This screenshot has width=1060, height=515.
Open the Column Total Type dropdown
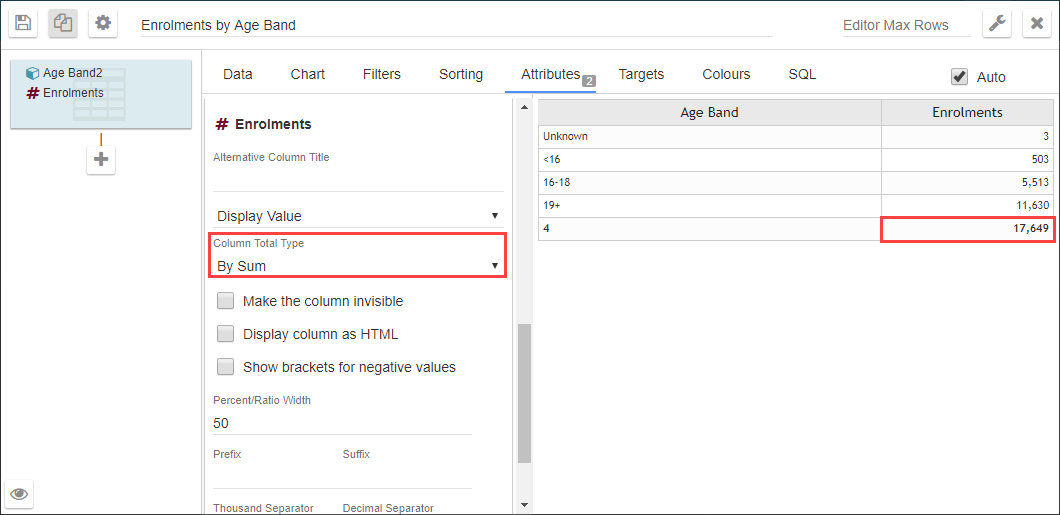pos(358,266)
